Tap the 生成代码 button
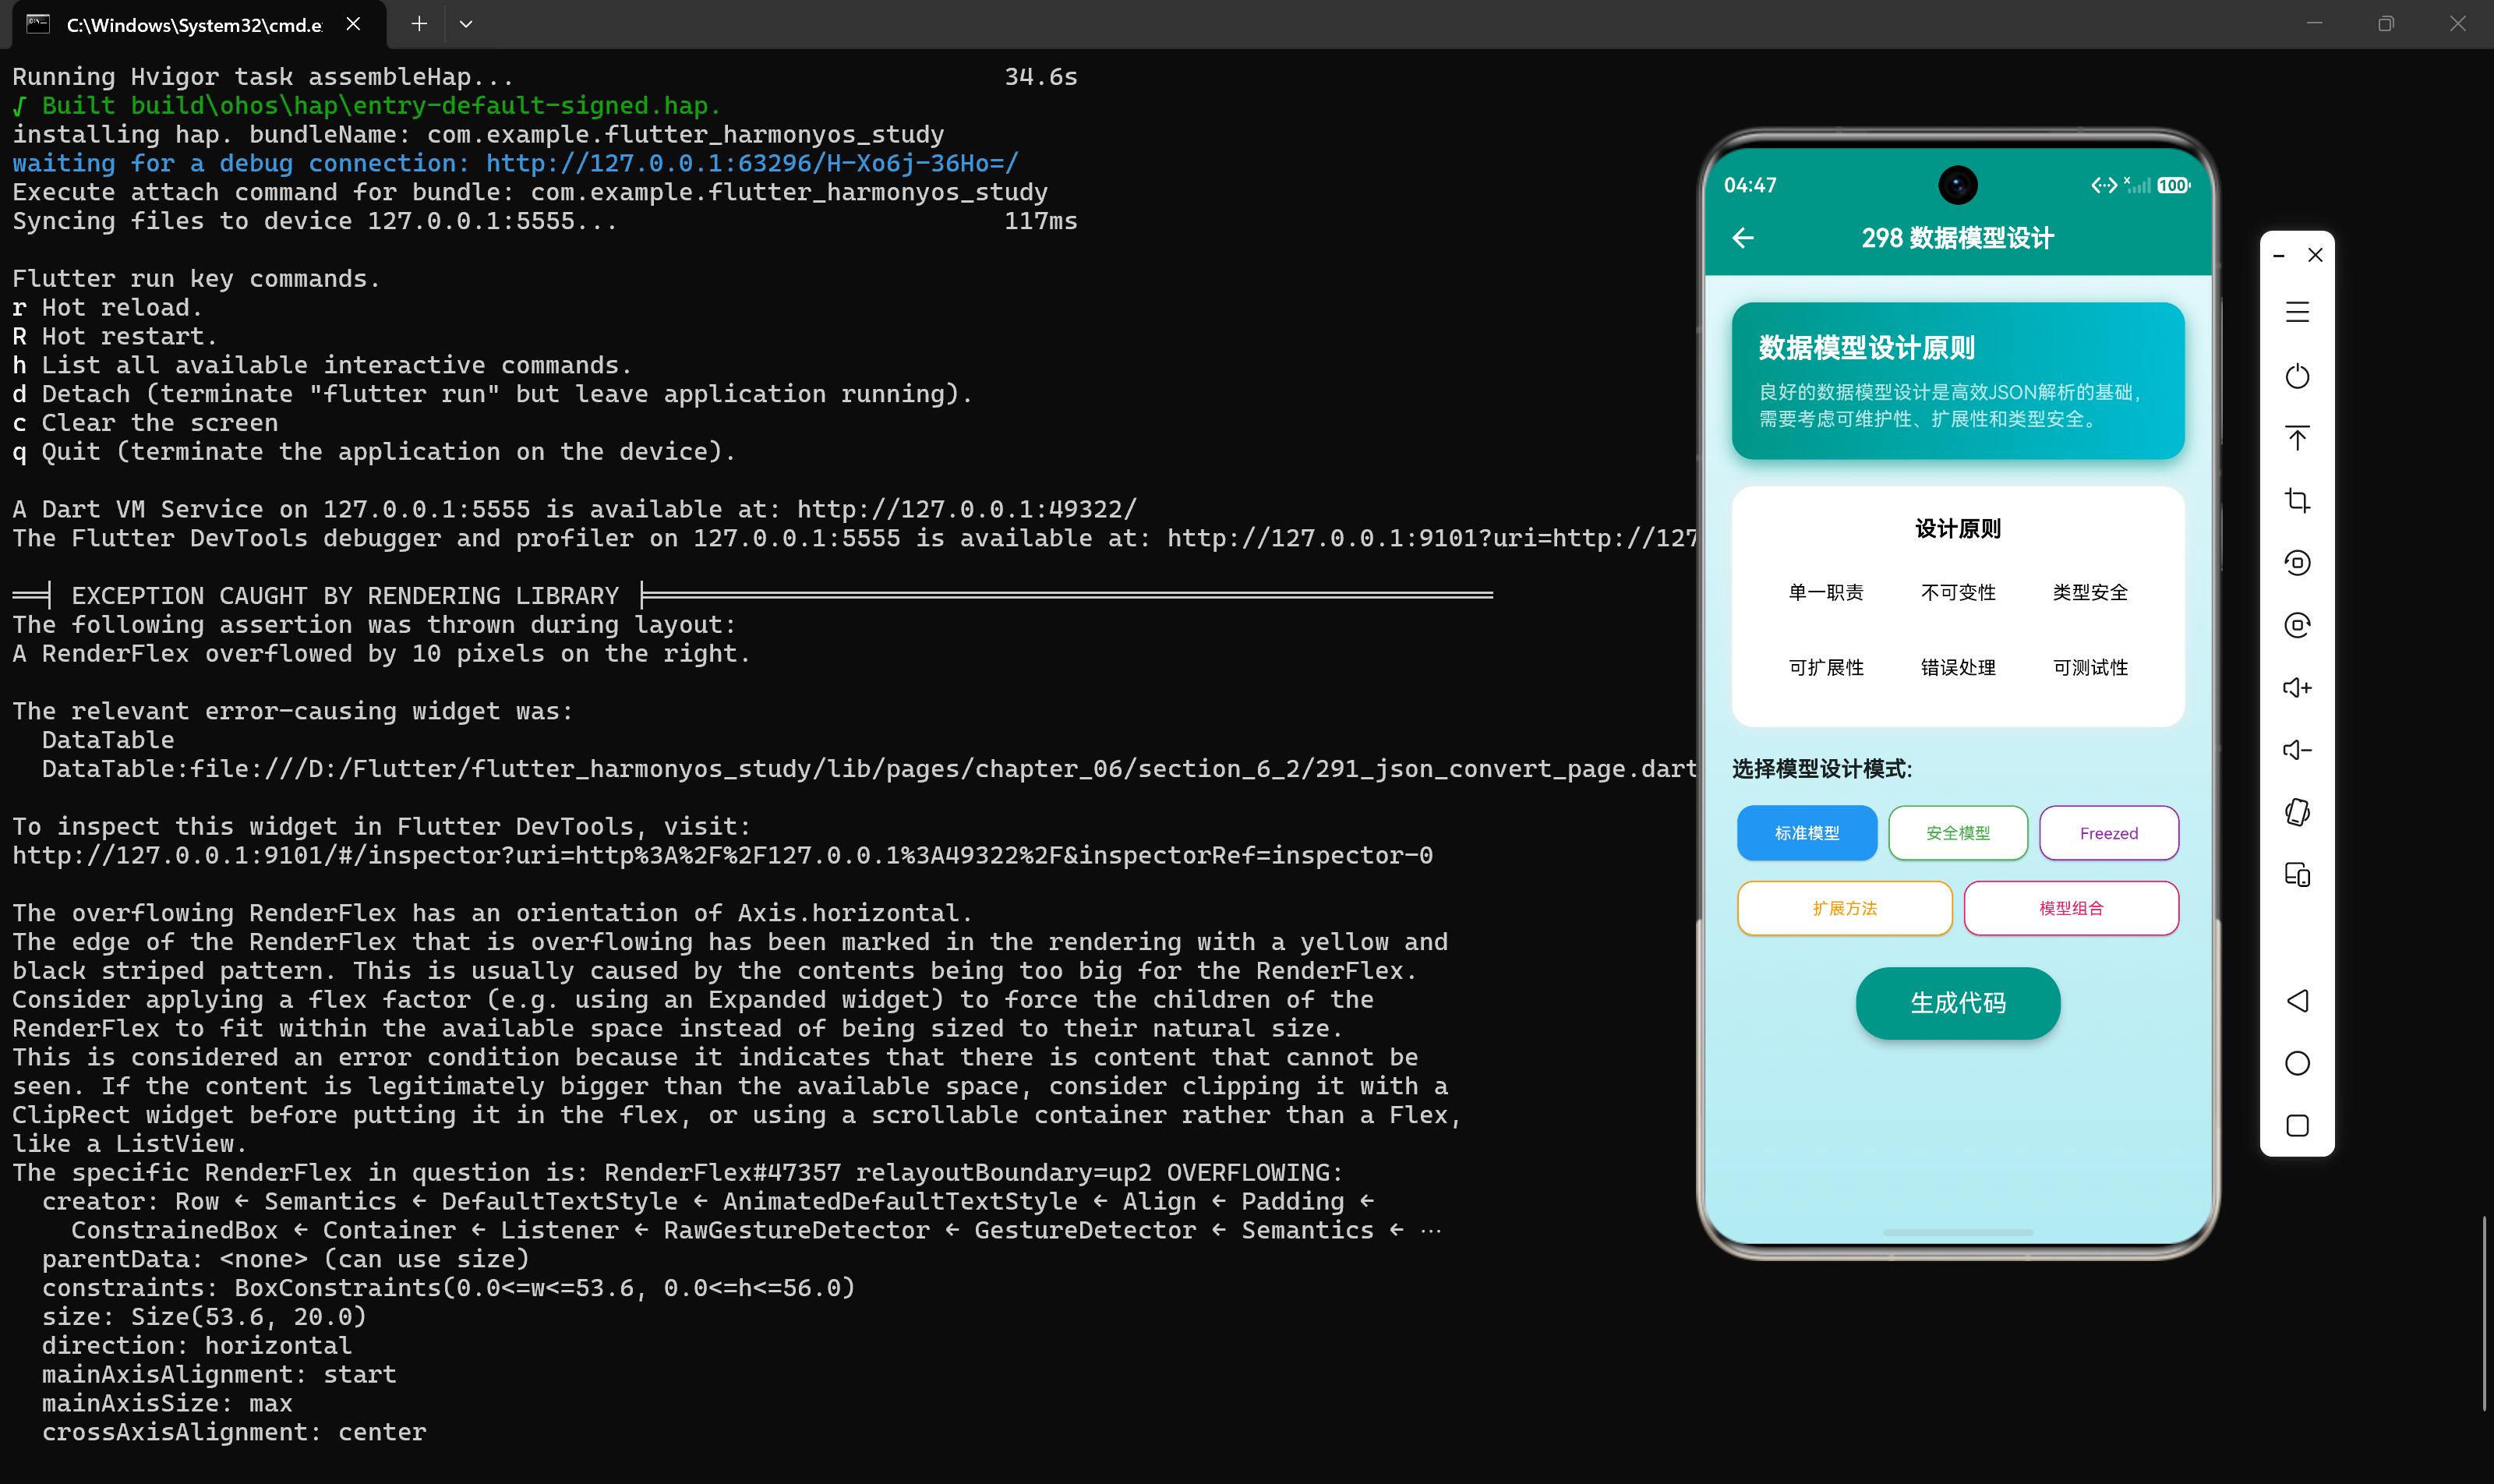2494x1484 pixels. tap(1958, 1003)
